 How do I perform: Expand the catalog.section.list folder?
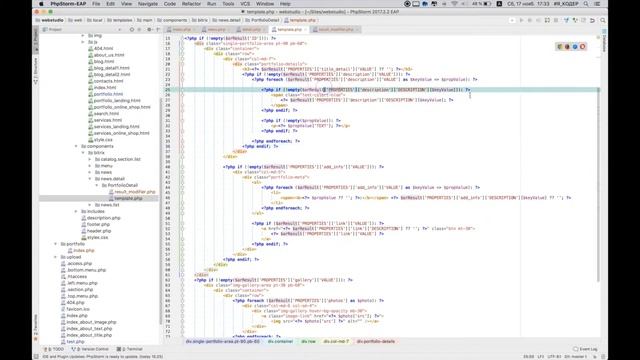(x=90, y=159)
